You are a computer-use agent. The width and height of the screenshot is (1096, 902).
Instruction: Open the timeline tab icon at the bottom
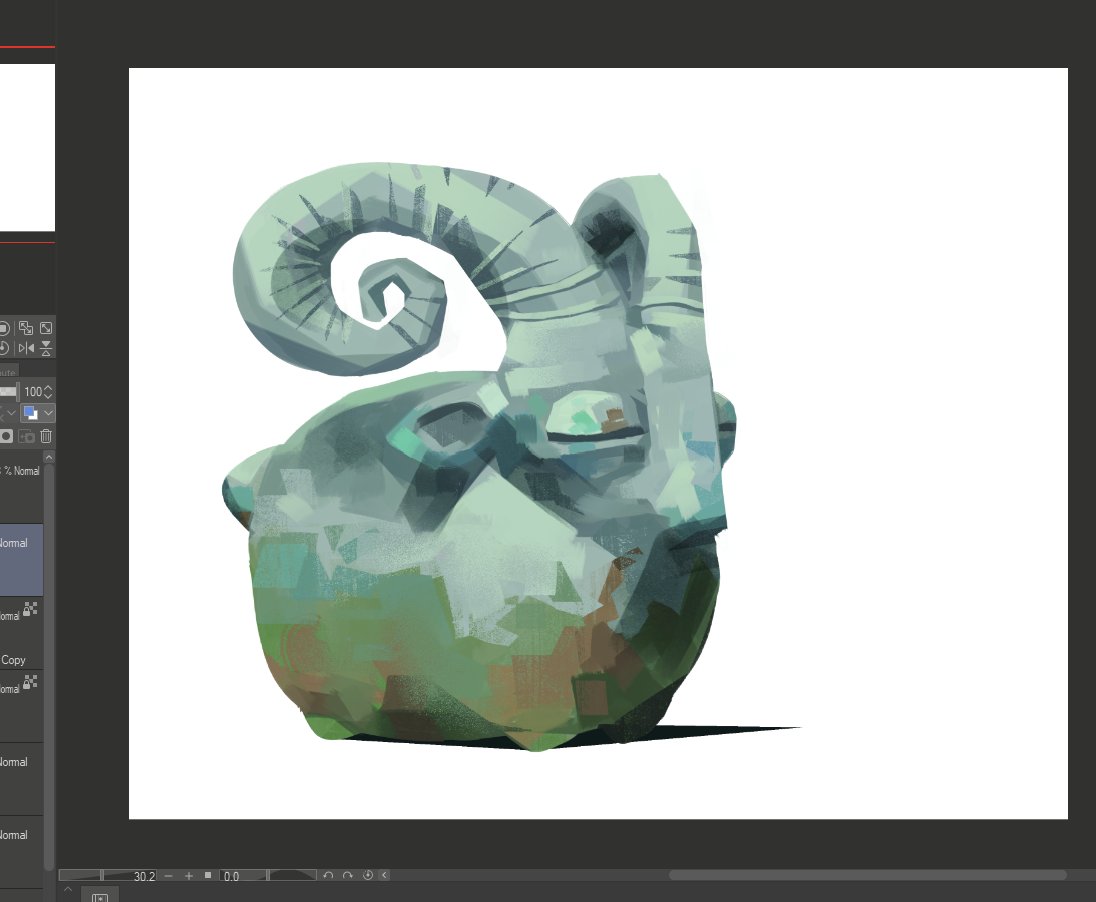pos(100,897)
